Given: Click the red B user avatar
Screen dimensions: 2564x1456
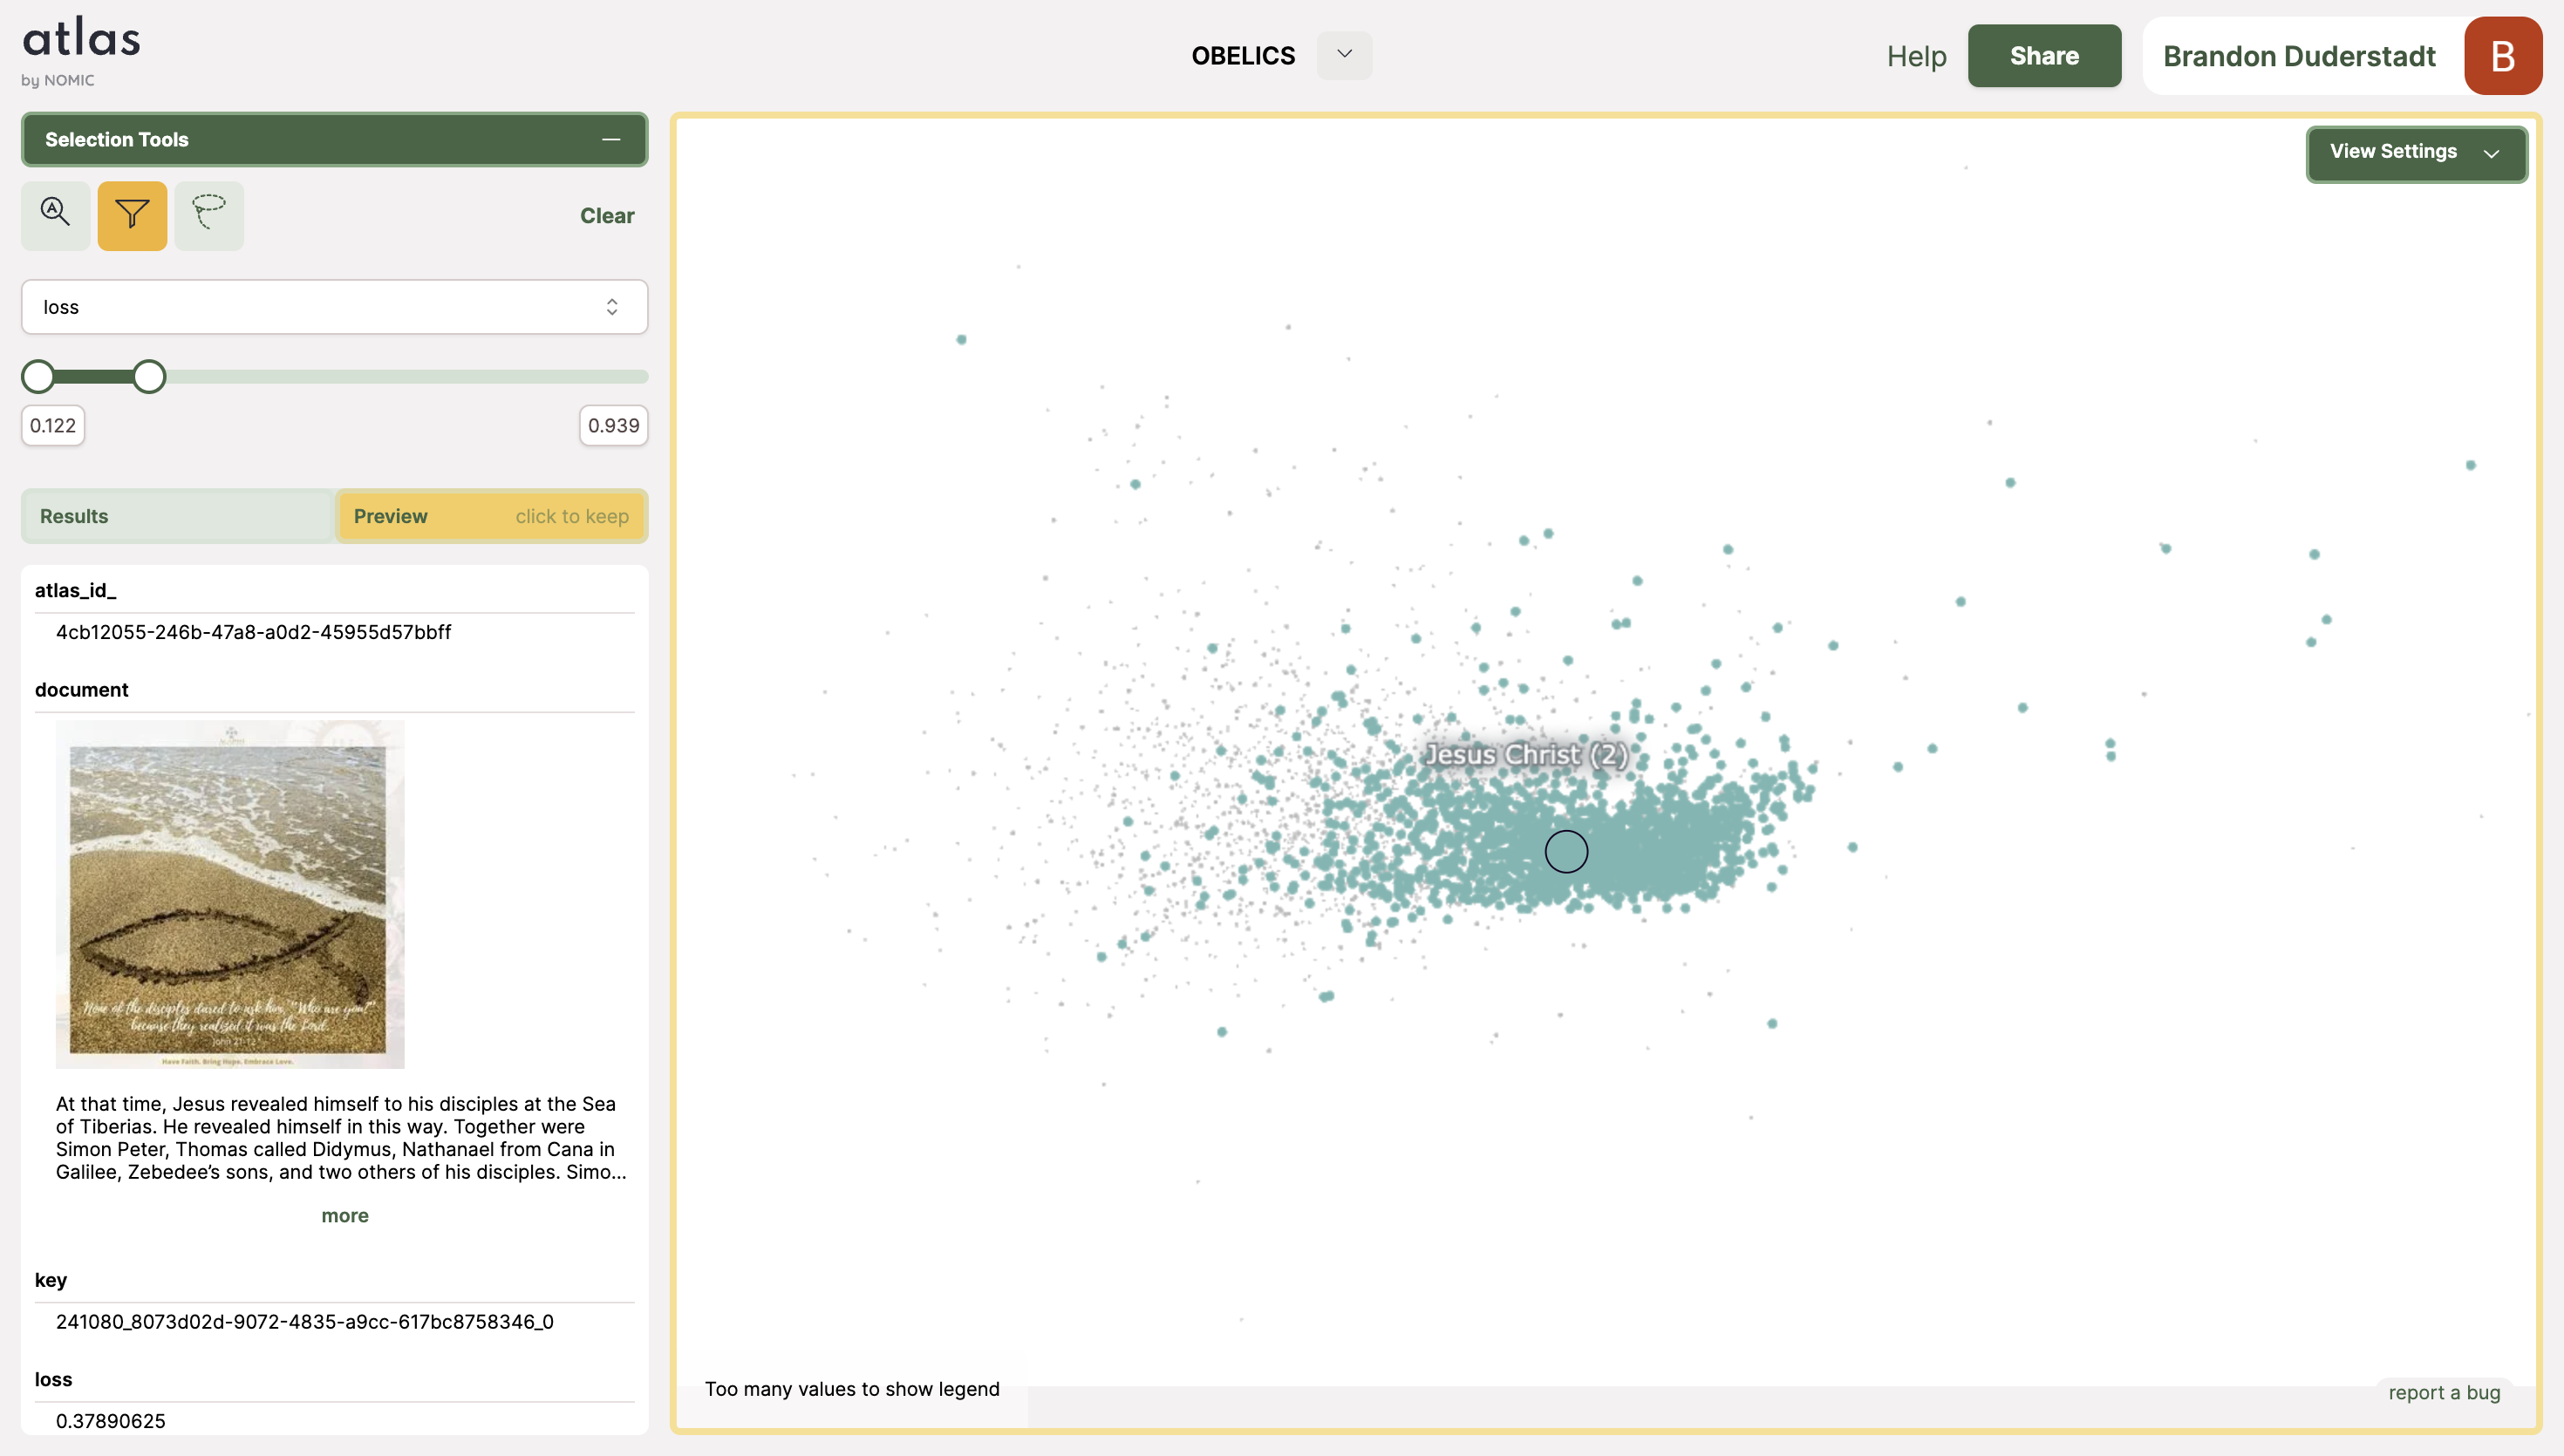Looking at the screenshot, I should tap(2502, 56).
